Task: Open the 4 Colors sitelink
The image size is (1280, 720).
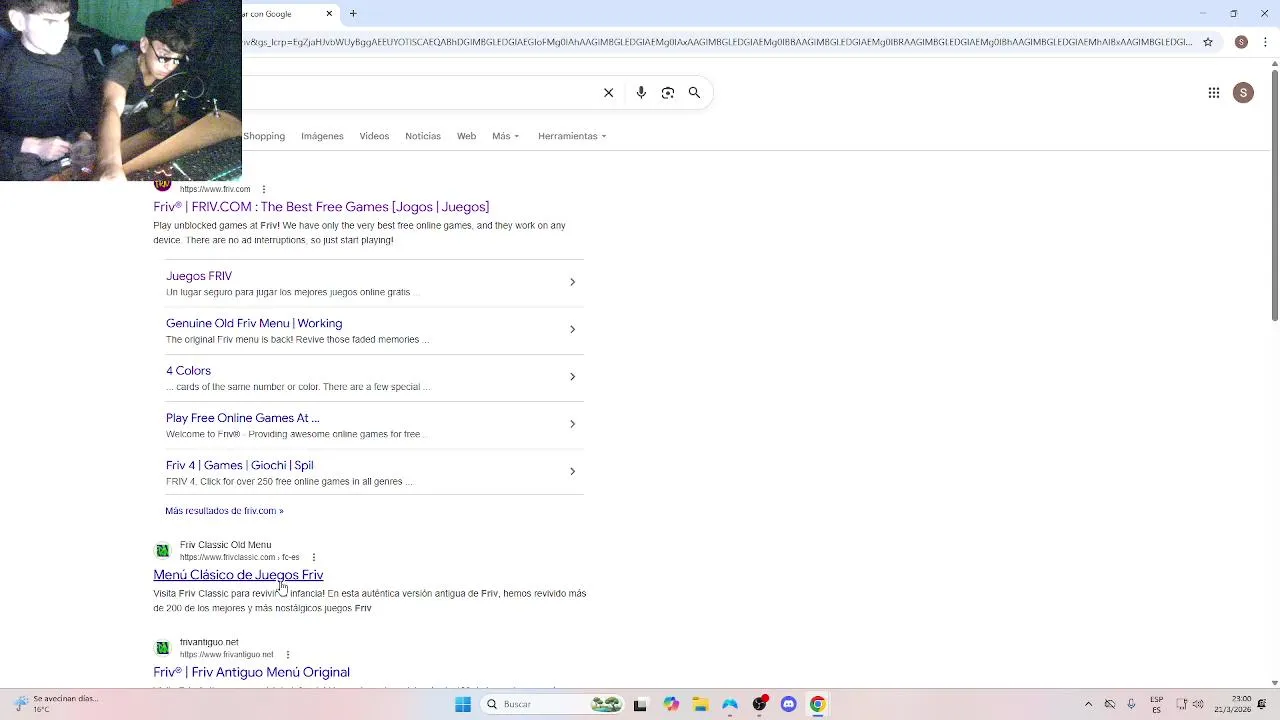Action: pos(188,370)
